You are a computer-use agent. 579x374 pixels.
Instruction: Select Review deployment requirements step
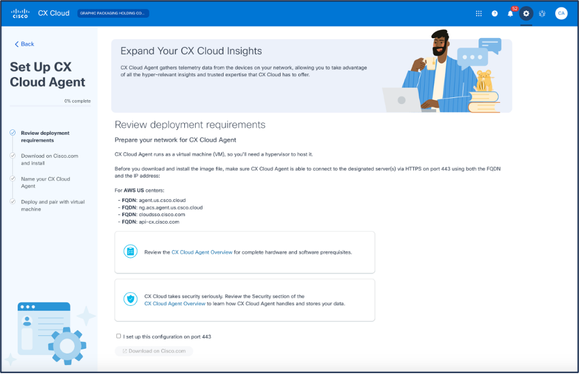pos(45,137)
